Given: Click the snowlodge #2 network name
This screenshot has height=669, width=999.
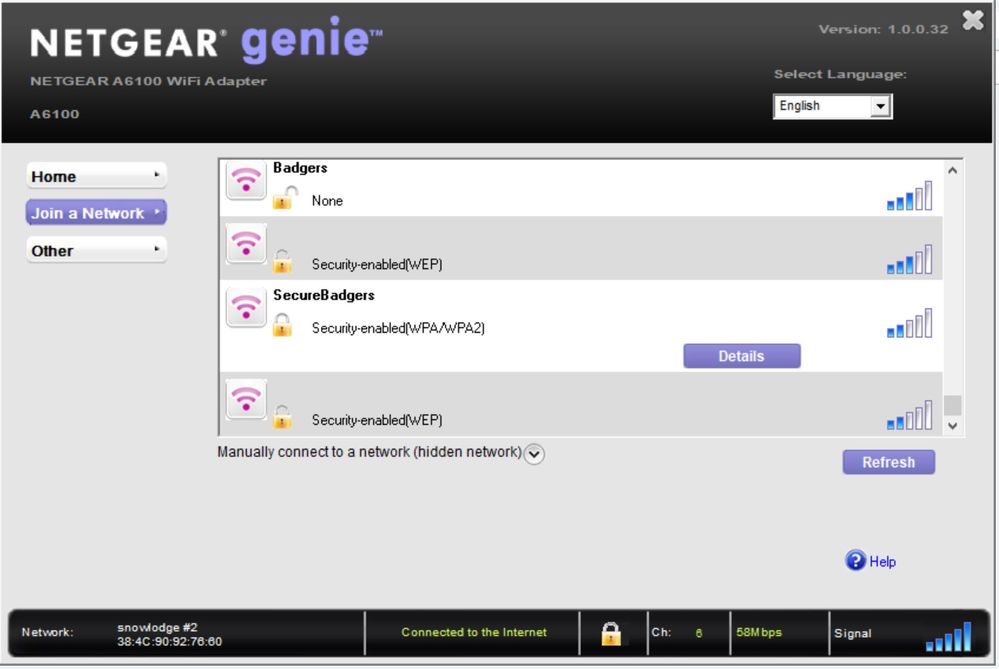Looking at the screenshot, I should (157, 627).
